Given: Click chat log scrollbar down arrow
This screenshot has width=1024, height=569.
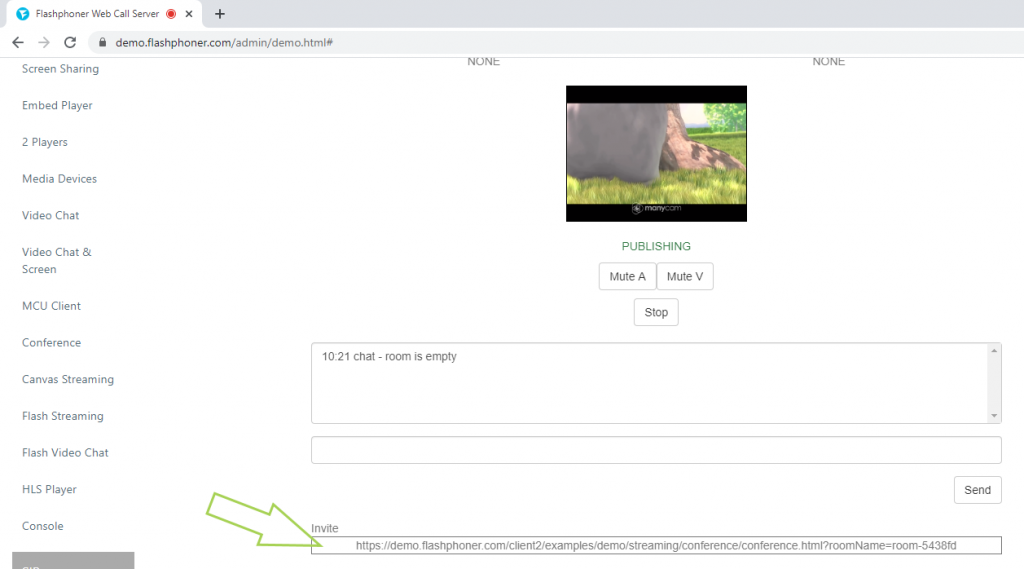Looking at the screenshot, I should 994,416.
